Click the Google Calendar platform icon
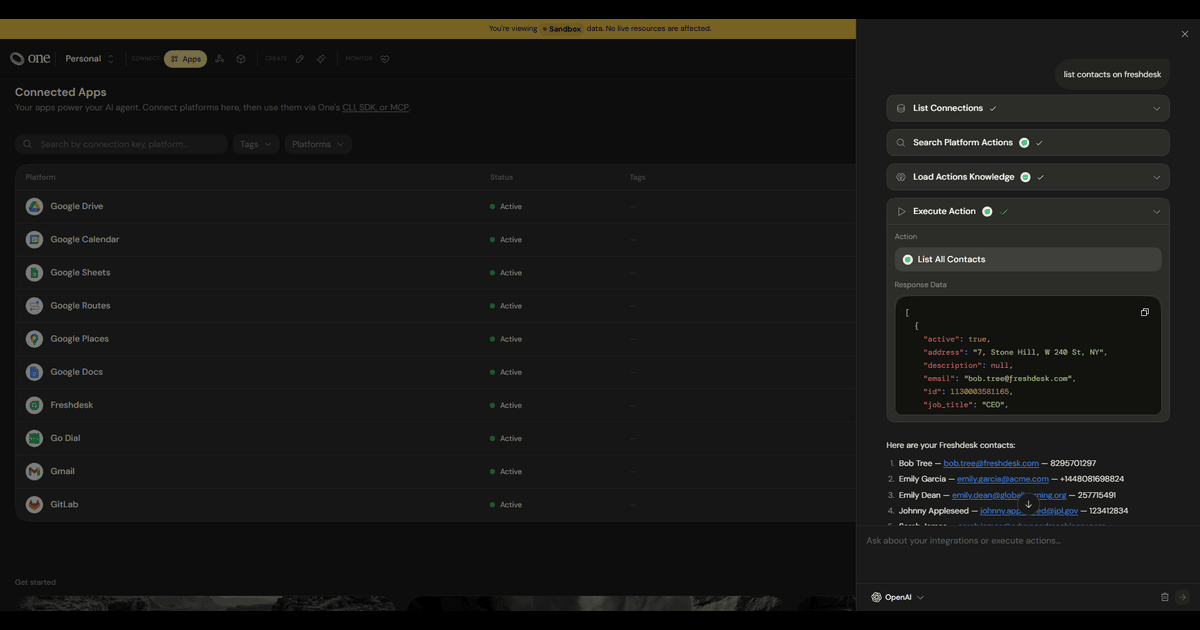Screen dimensions: 1200x630 (x=34, y=239)
